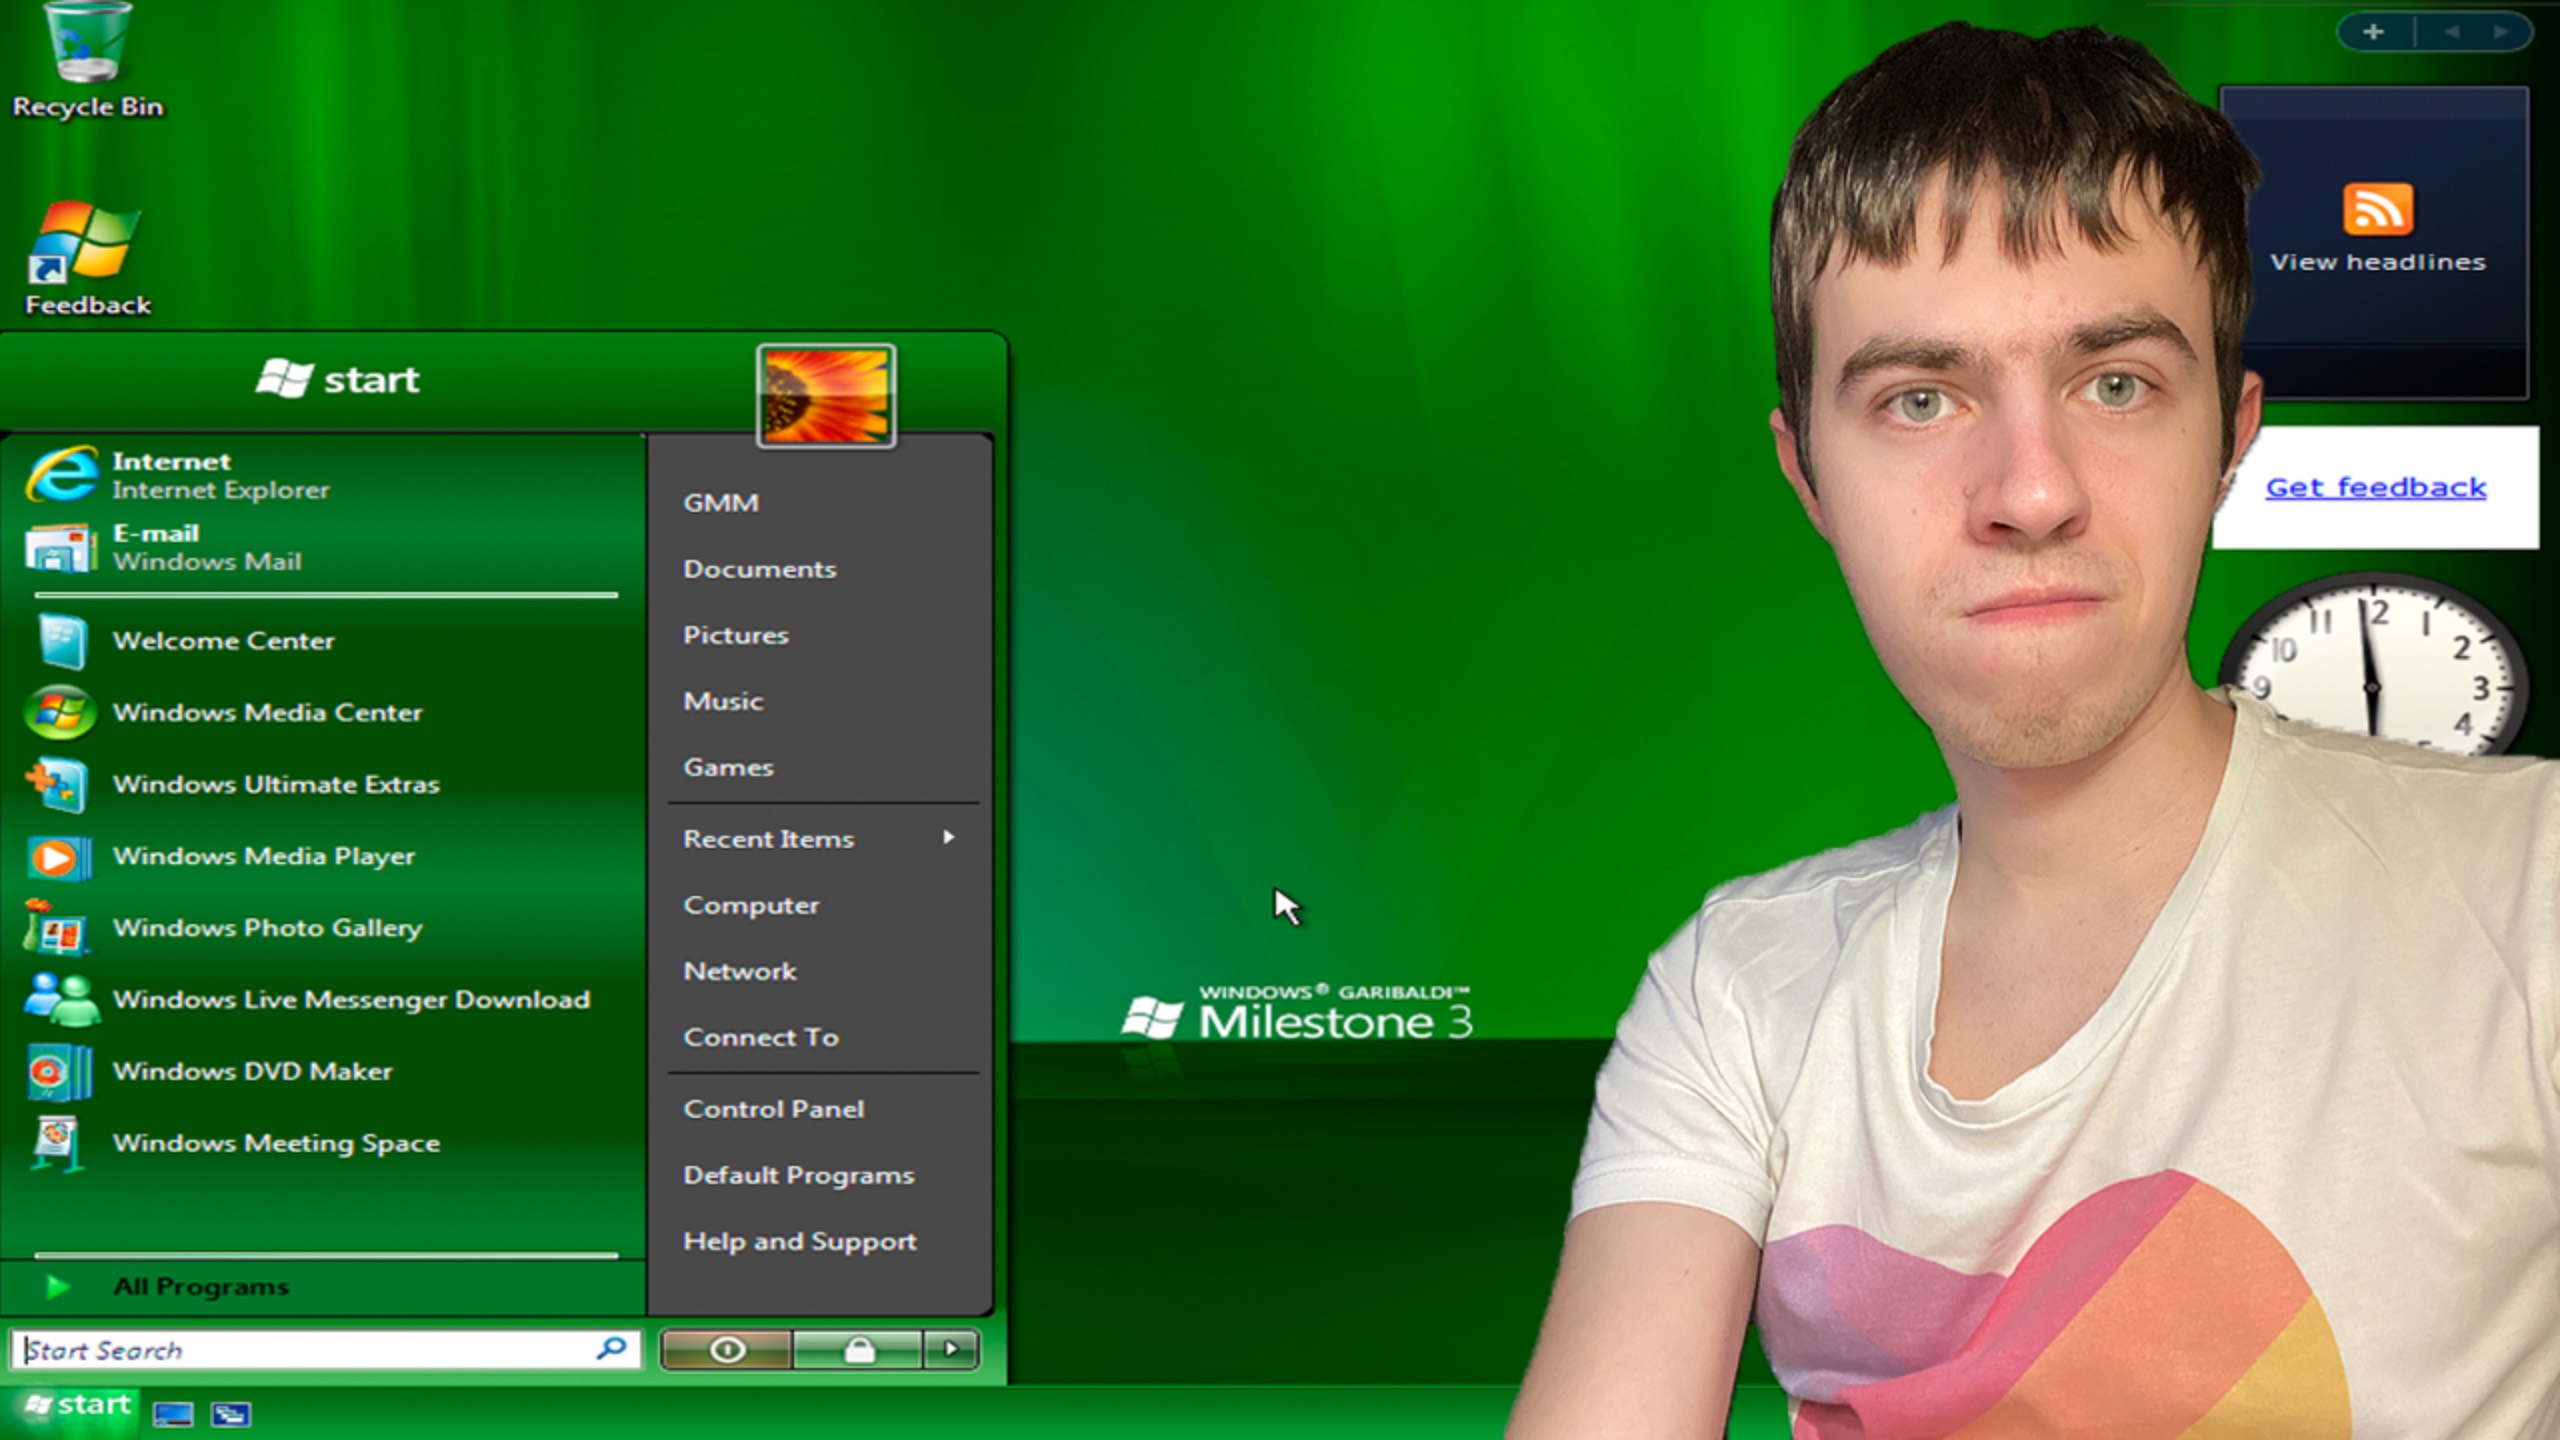Click the sunflower user account picture
Screen dimensions: 2560x1440
point(825,396)
